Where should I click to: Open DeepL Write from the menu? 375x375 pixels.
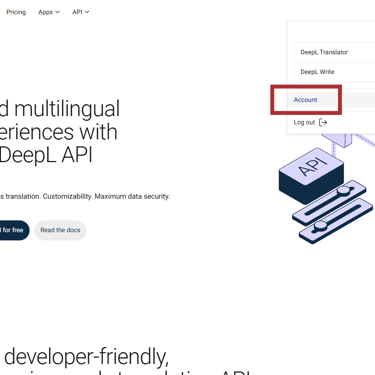click(334, 72)
